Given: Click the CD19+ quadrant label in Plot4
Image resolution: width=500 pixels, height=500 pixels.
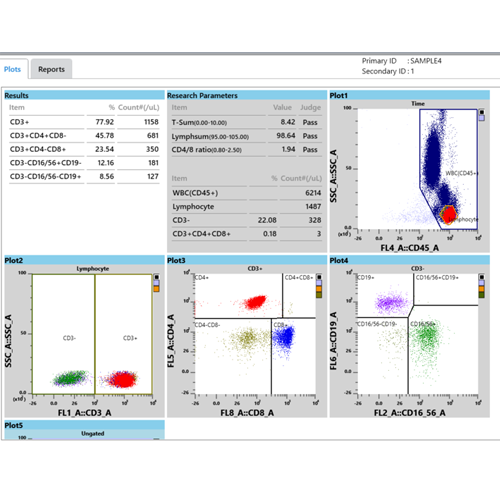Looking at the screenshot, I should (x=366, y=277).
